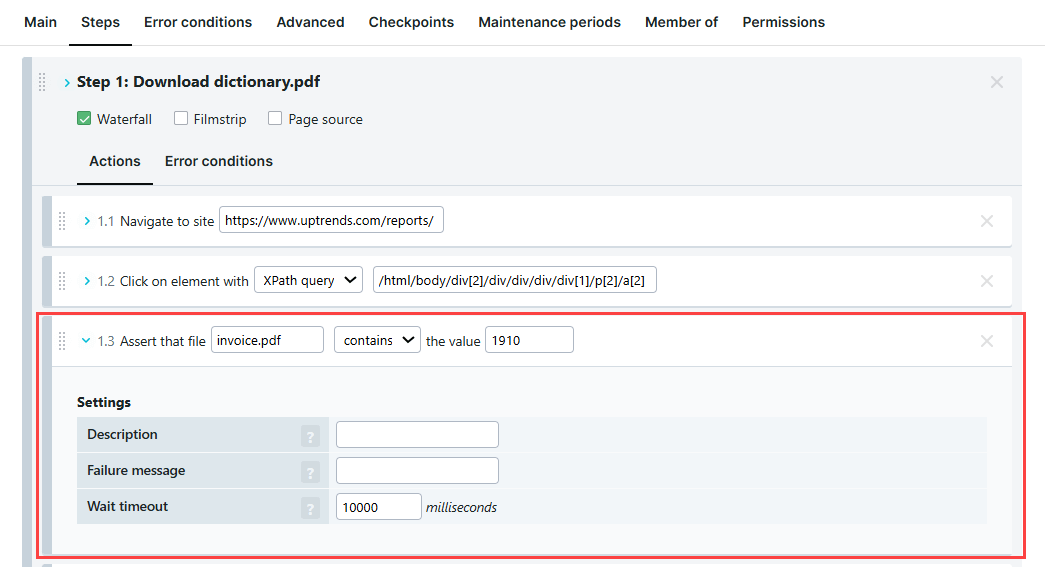
Task: Open the XPath query dropdown
Action: pos(309,280)
